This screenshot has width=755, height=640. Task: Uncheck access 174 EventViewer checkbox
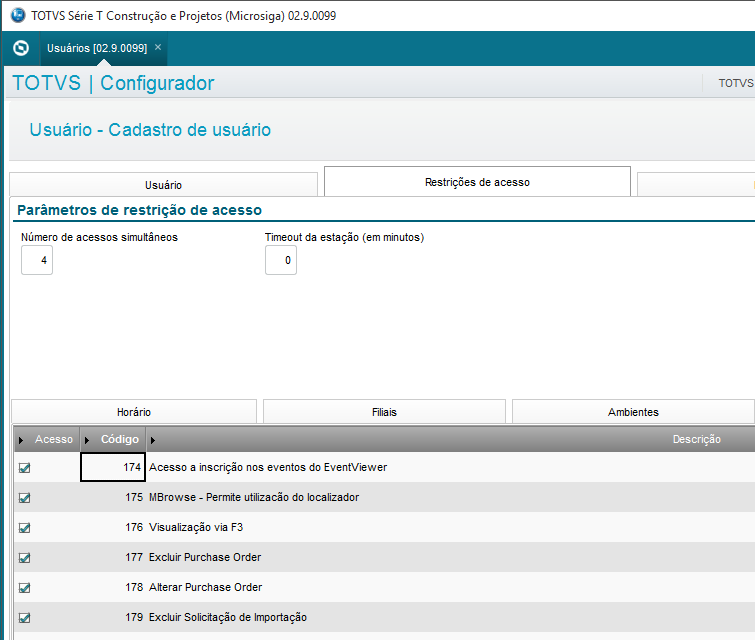25,468
